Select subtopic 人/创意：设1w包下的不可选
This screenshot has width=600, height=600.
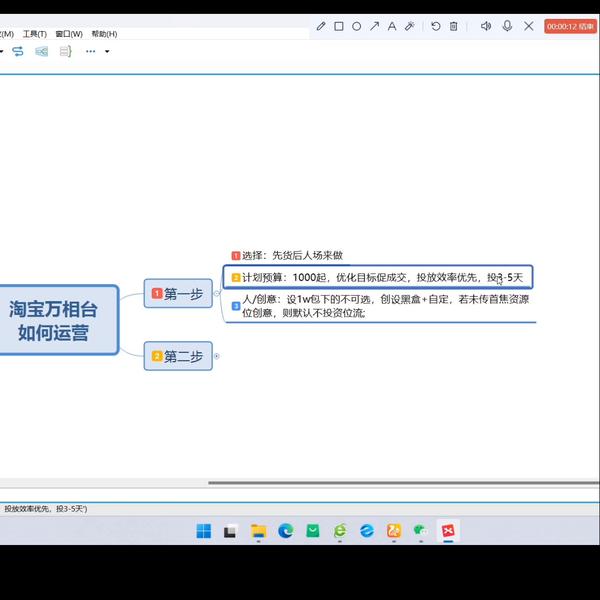(380, 306)
